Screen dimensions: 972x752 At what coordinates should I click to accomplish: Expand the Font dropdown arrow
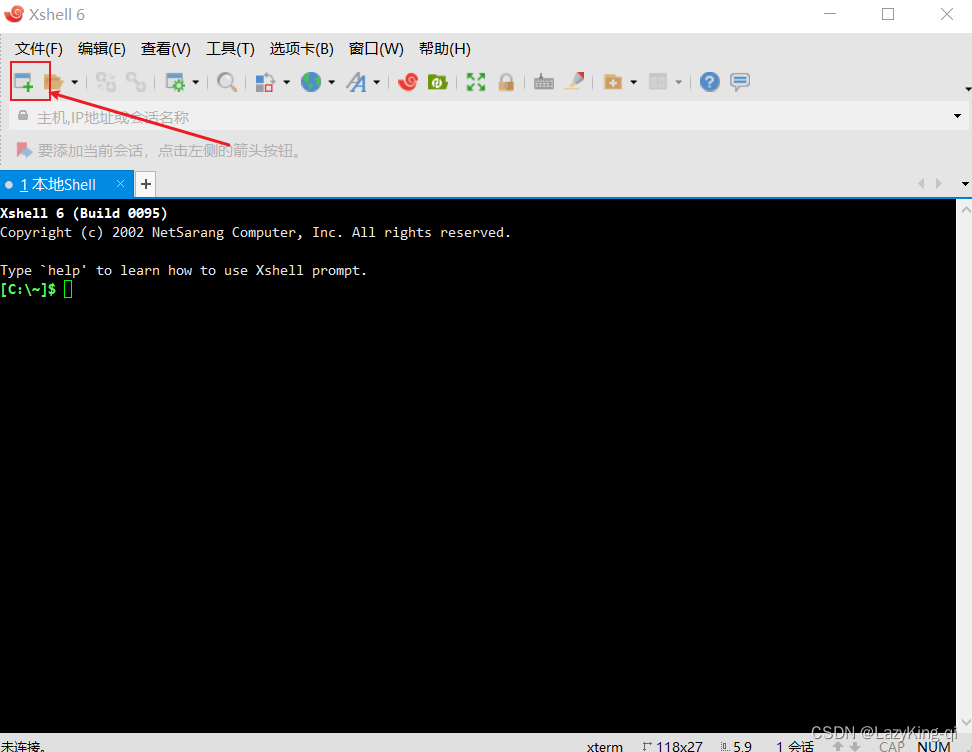(x=376, y=82)
